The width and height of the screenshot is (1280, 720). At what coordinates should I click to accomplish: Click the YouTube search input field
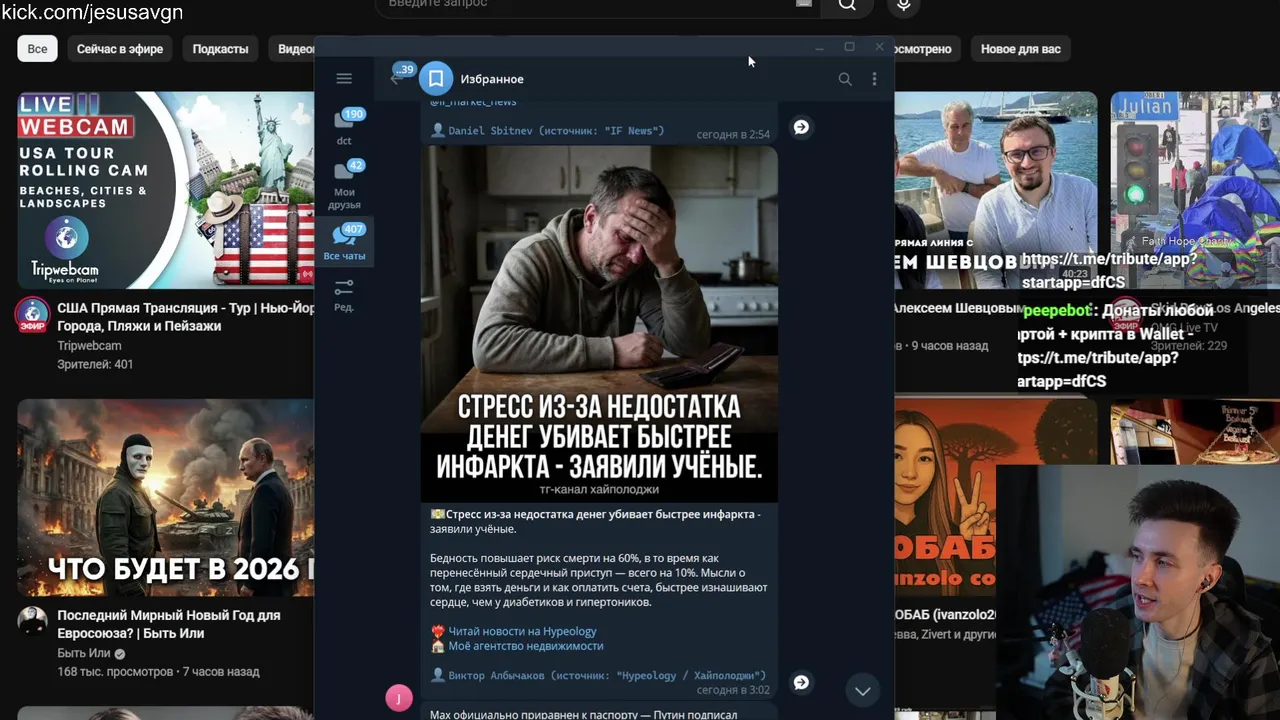(598, 5)
